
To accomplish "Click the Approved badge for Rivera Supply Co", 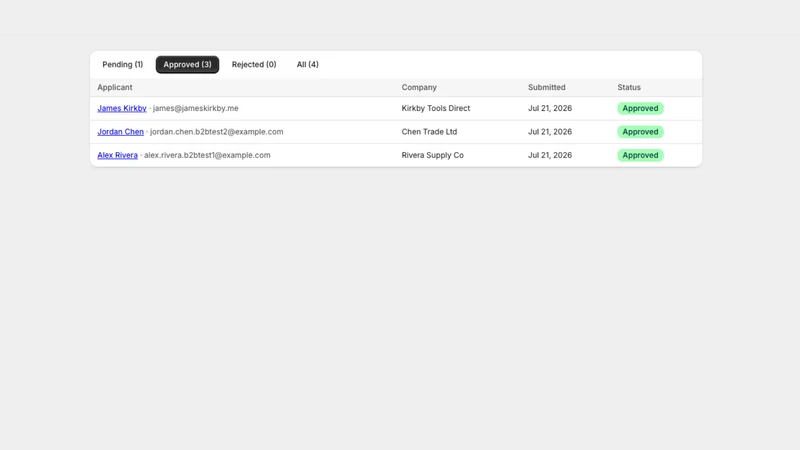I will click(x=640, y=155).
